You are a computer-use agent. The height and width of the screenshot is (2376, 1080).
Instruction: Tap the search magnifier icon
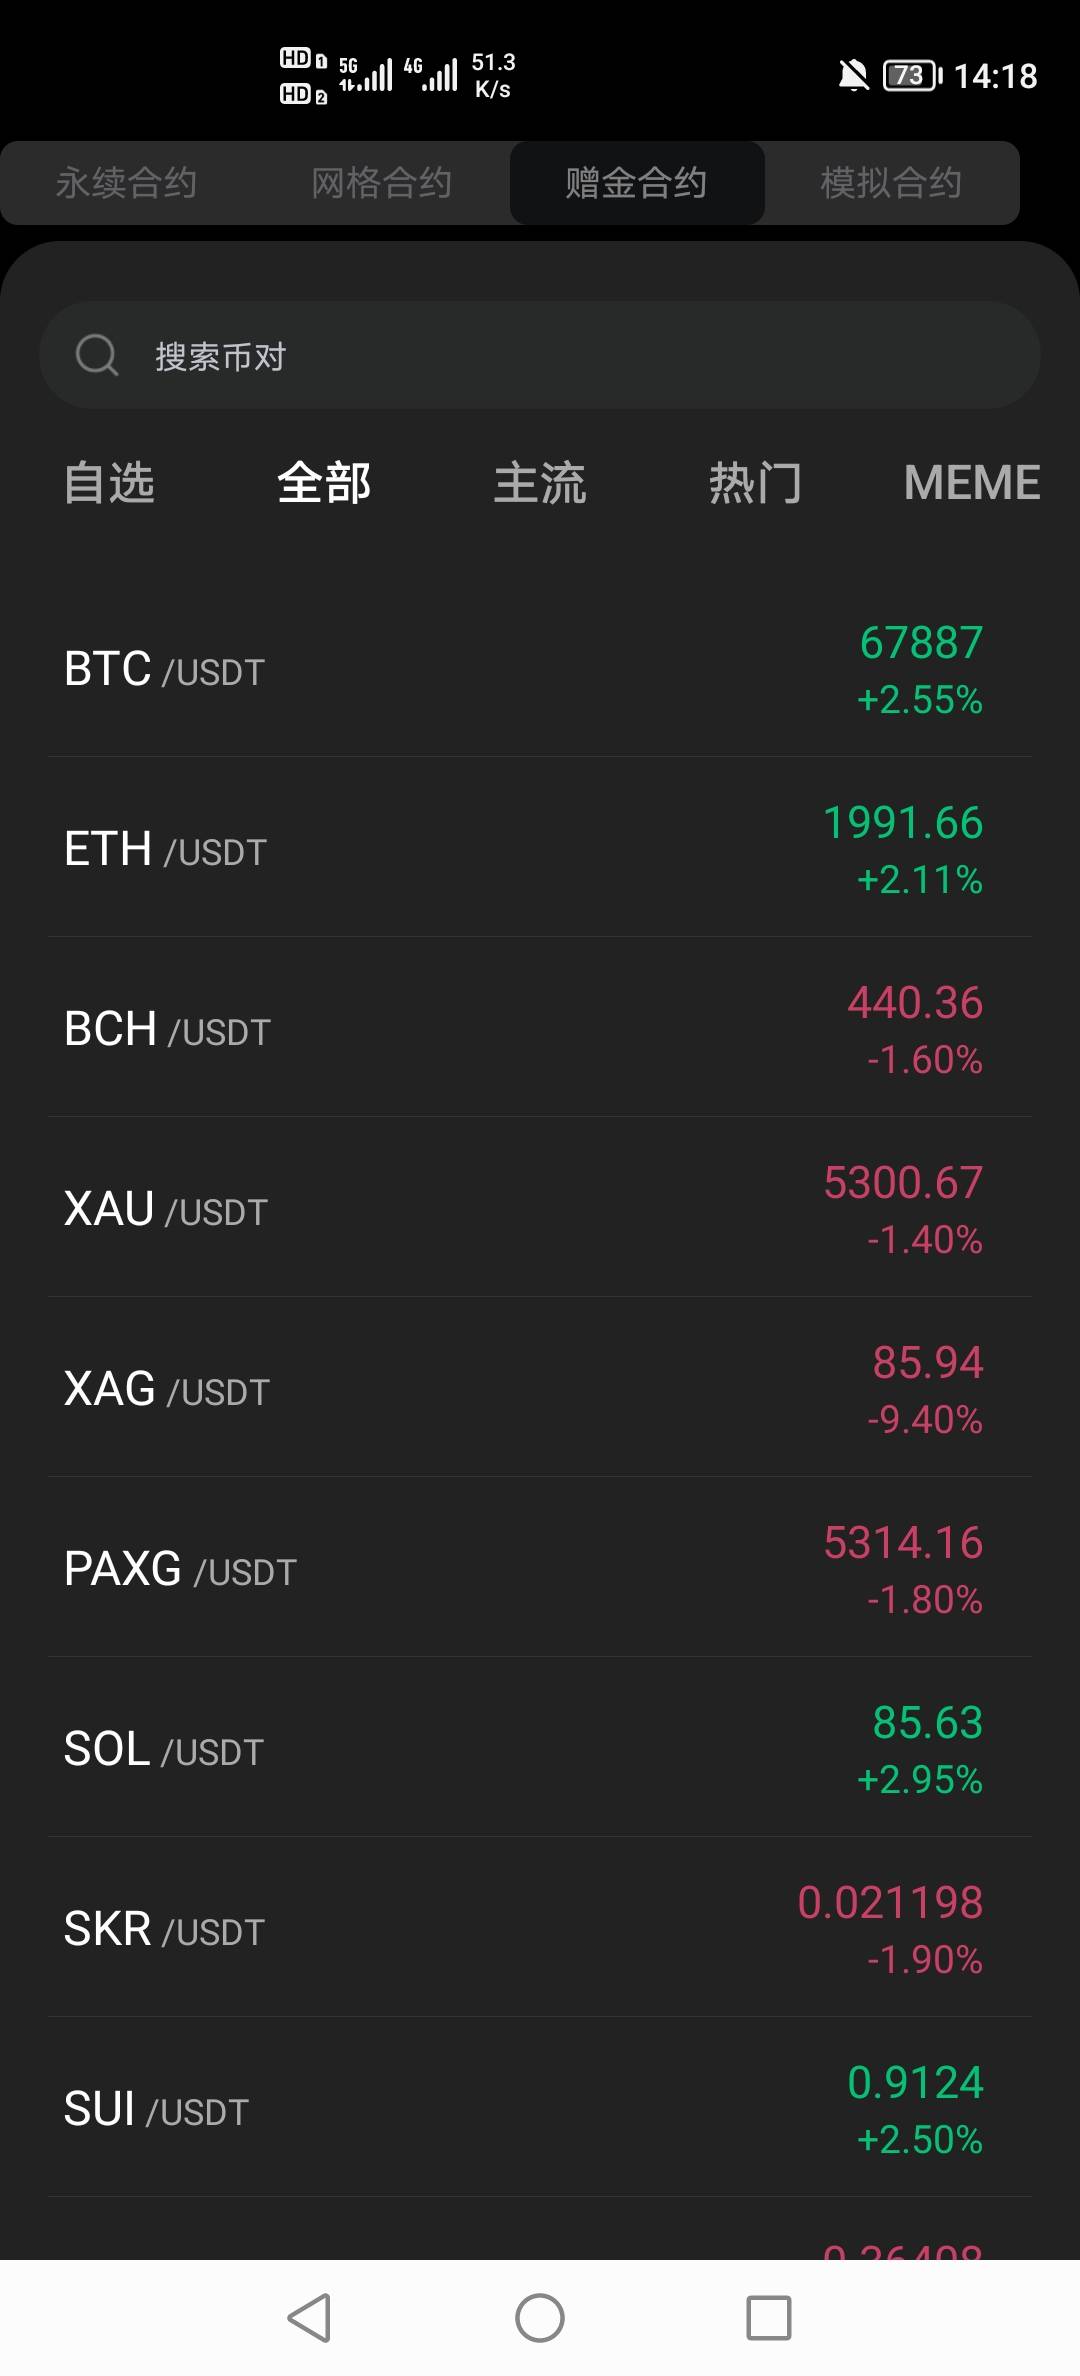97,355
